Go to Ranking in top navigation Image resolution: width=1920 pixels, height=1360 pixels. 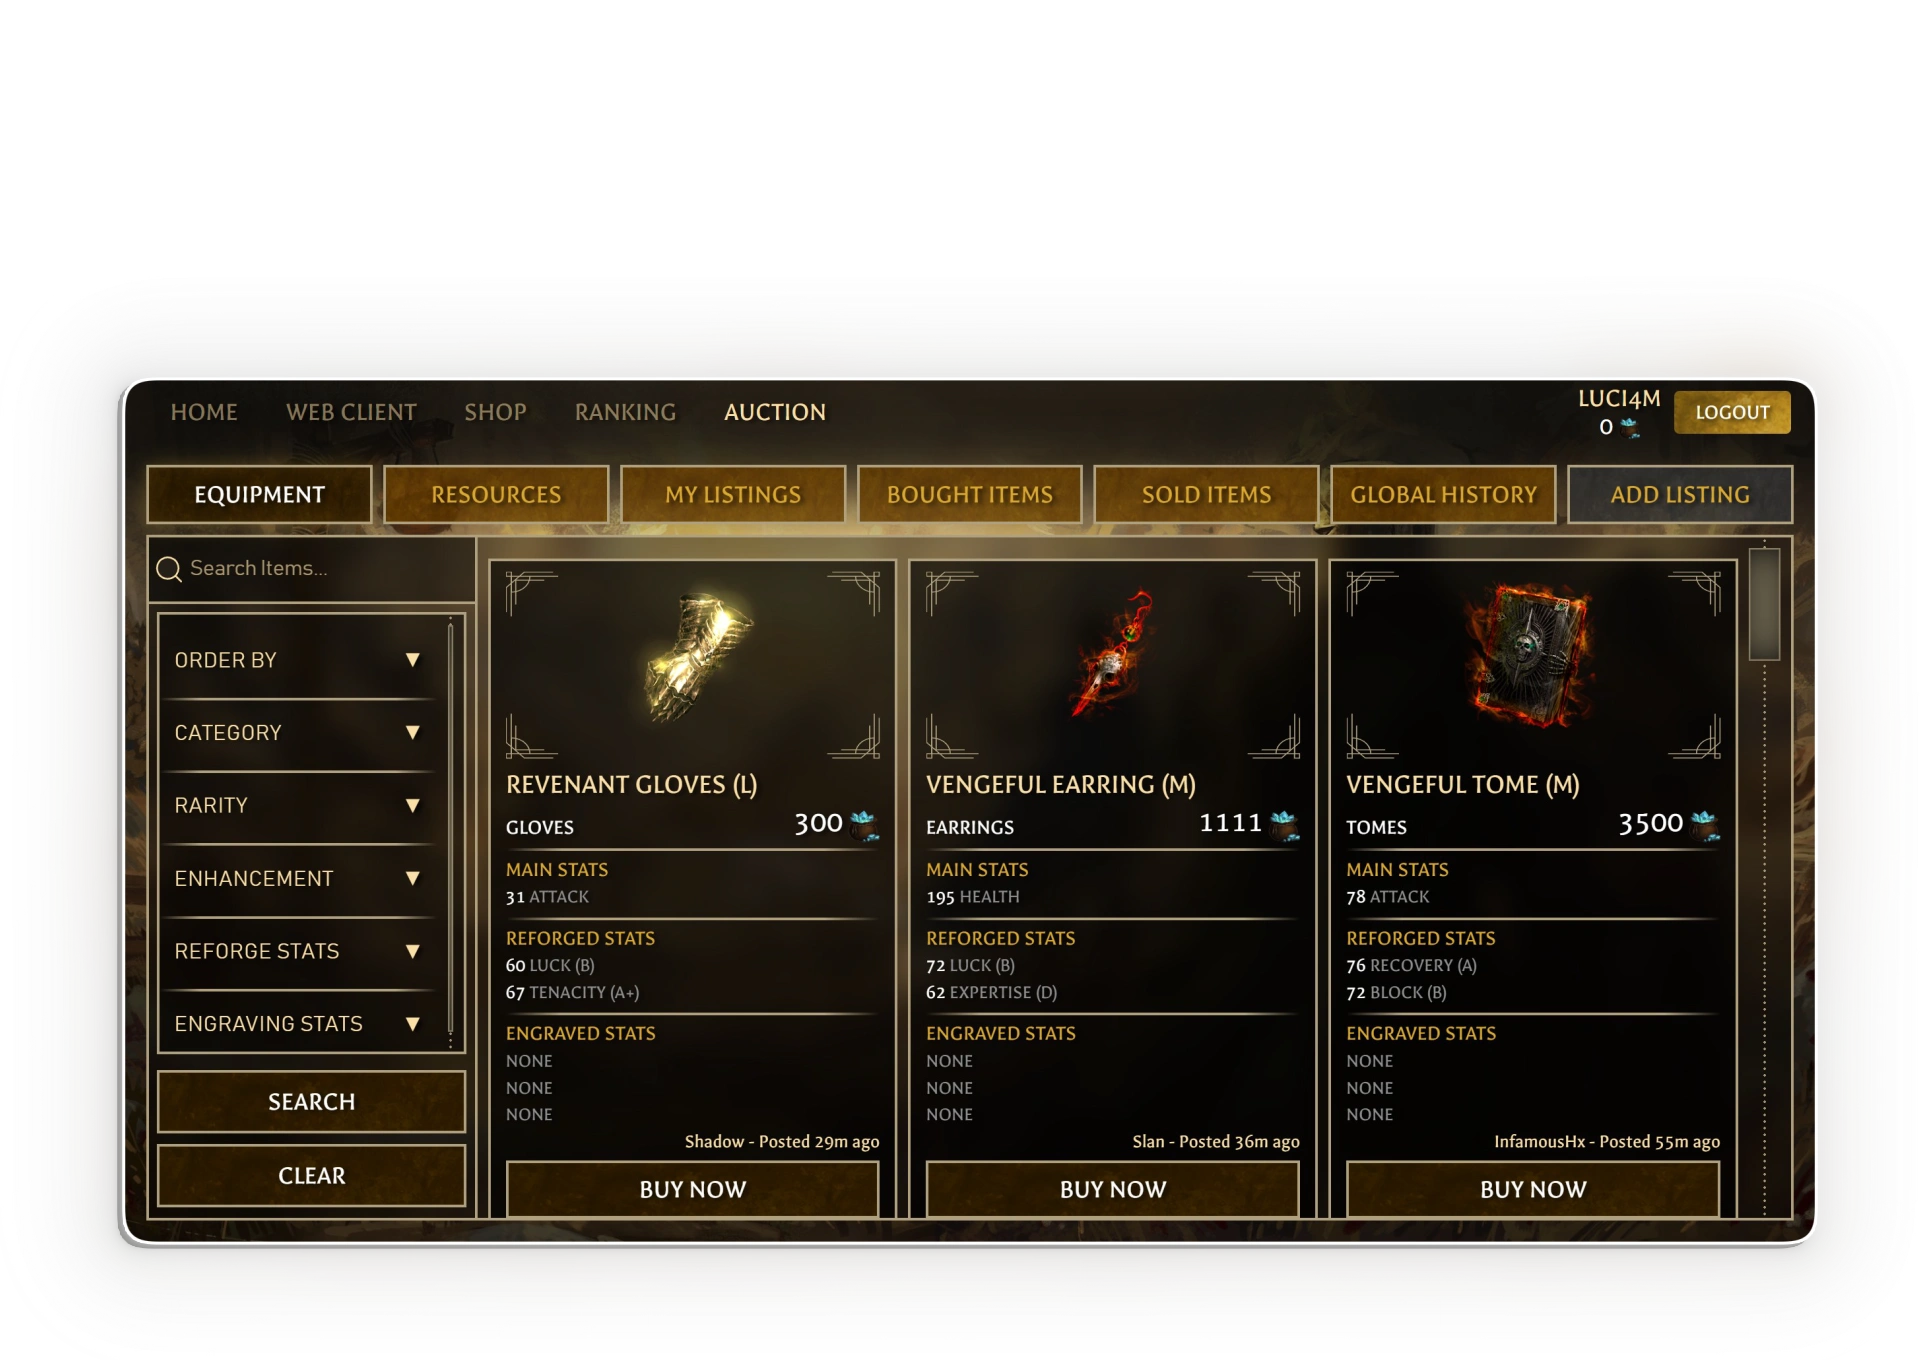(x=625, y=412)
